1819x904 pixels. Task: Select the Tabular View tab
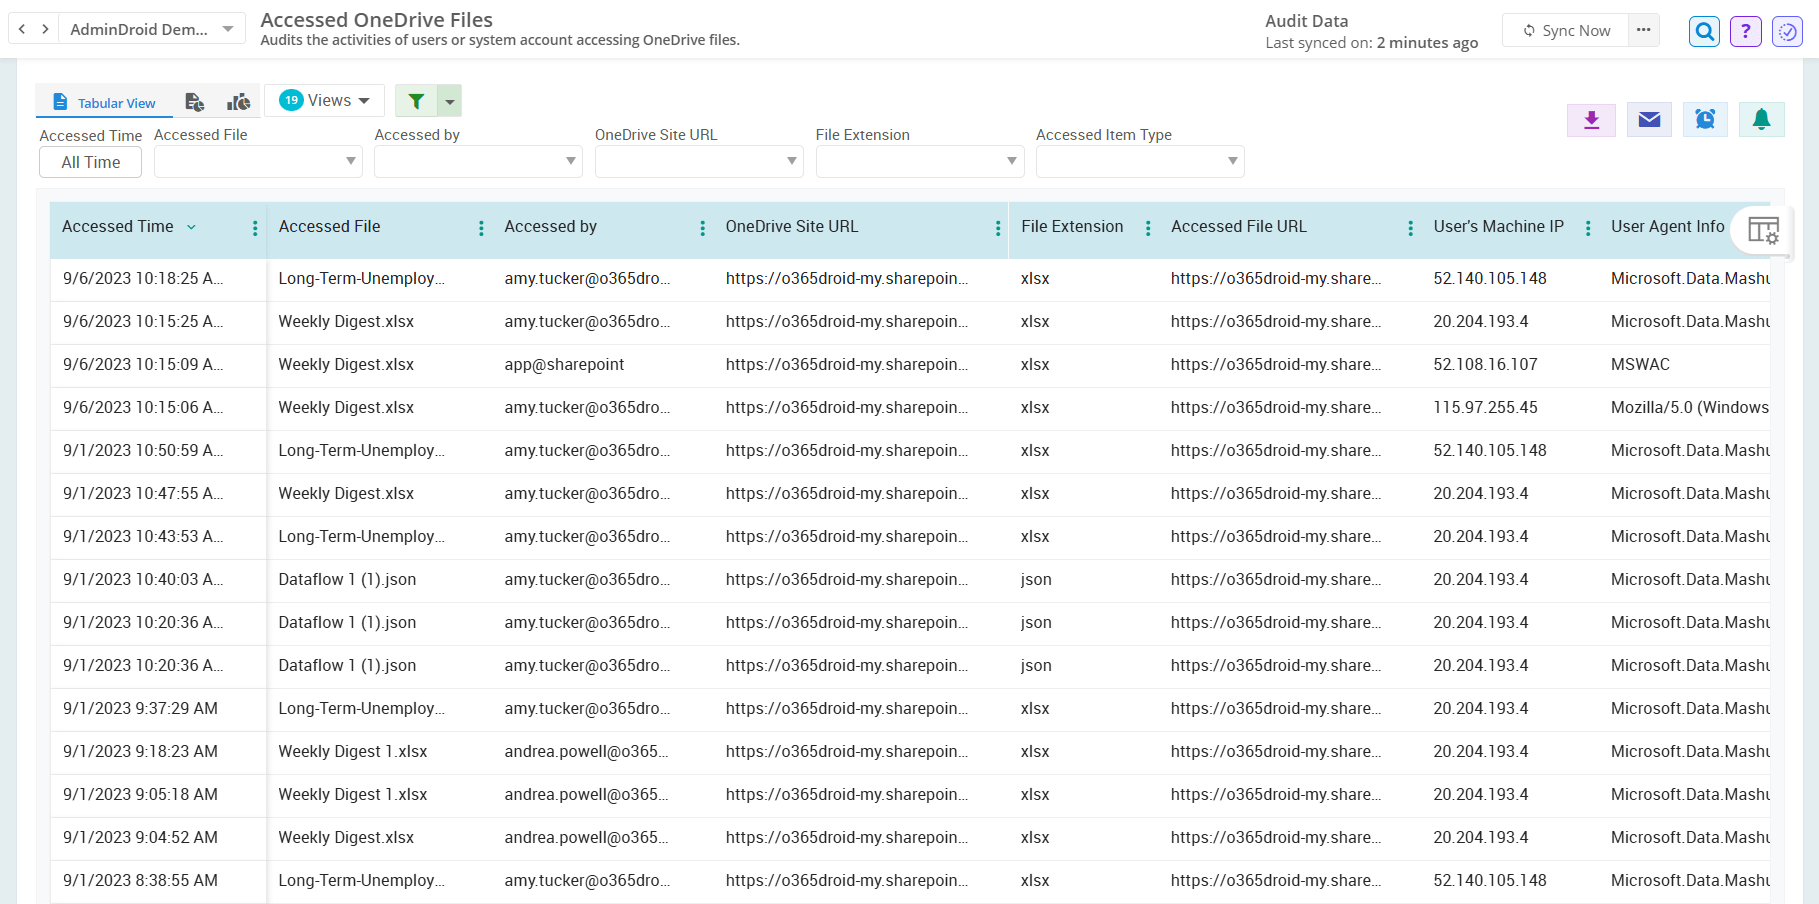coord(104,102)
